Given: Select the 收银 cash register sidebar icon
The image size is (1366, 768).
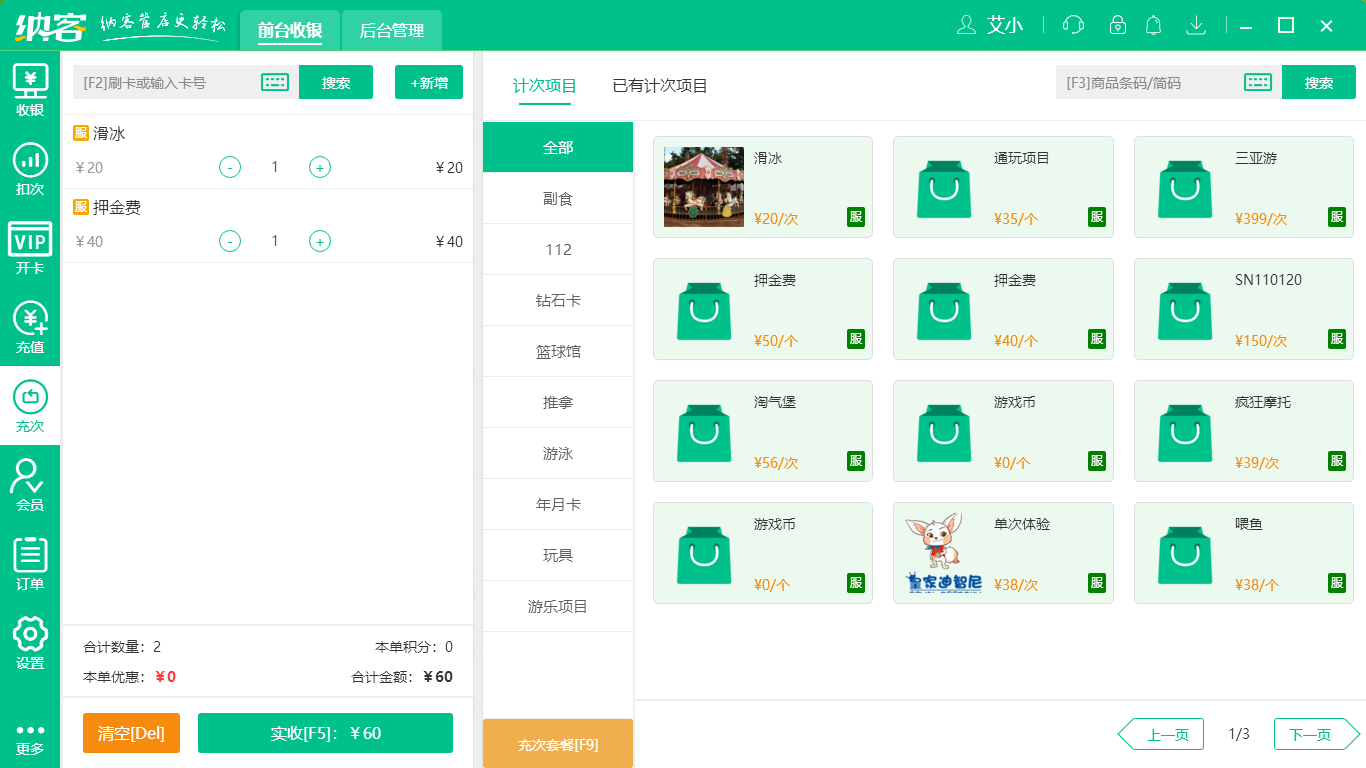Looking at the screenshot, I should [x=30, y=85].
